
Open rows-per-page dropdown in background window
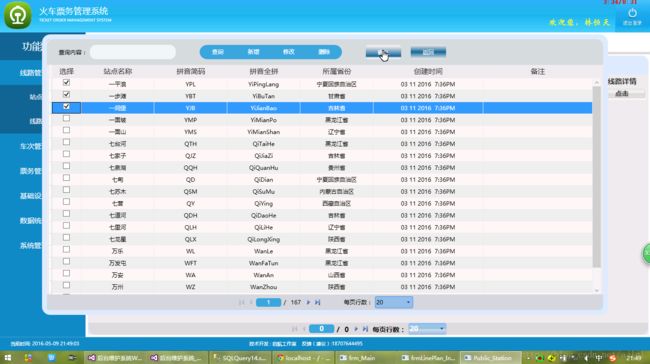427,329
